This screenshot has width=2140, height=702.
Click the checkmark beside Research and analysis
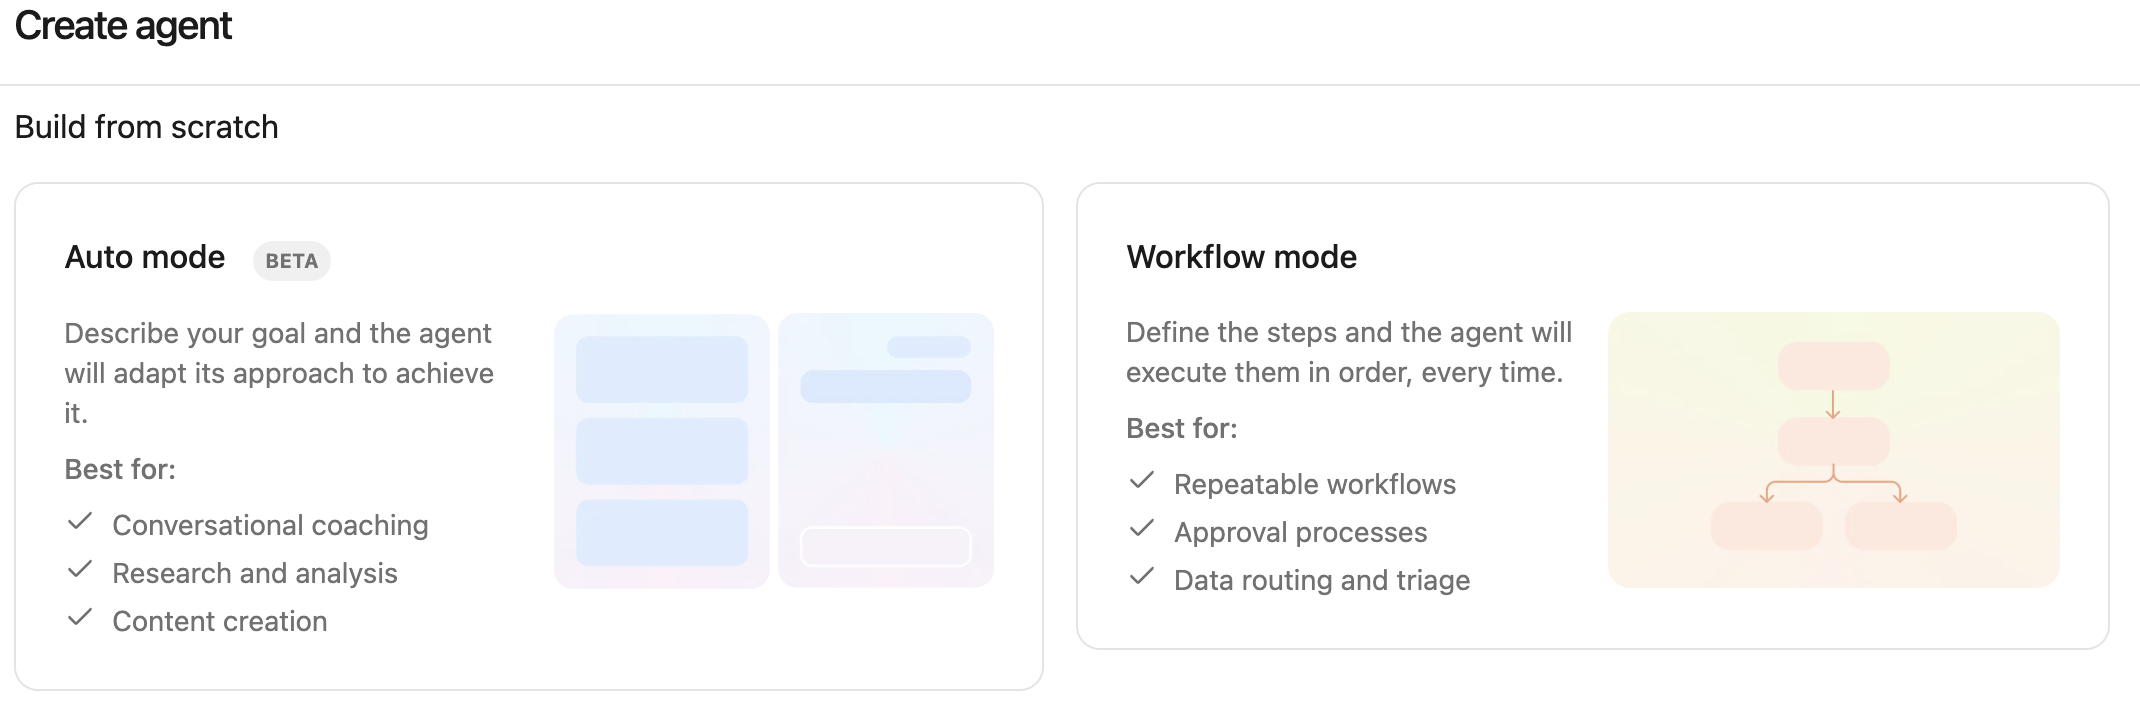click(x=79, y=572)
